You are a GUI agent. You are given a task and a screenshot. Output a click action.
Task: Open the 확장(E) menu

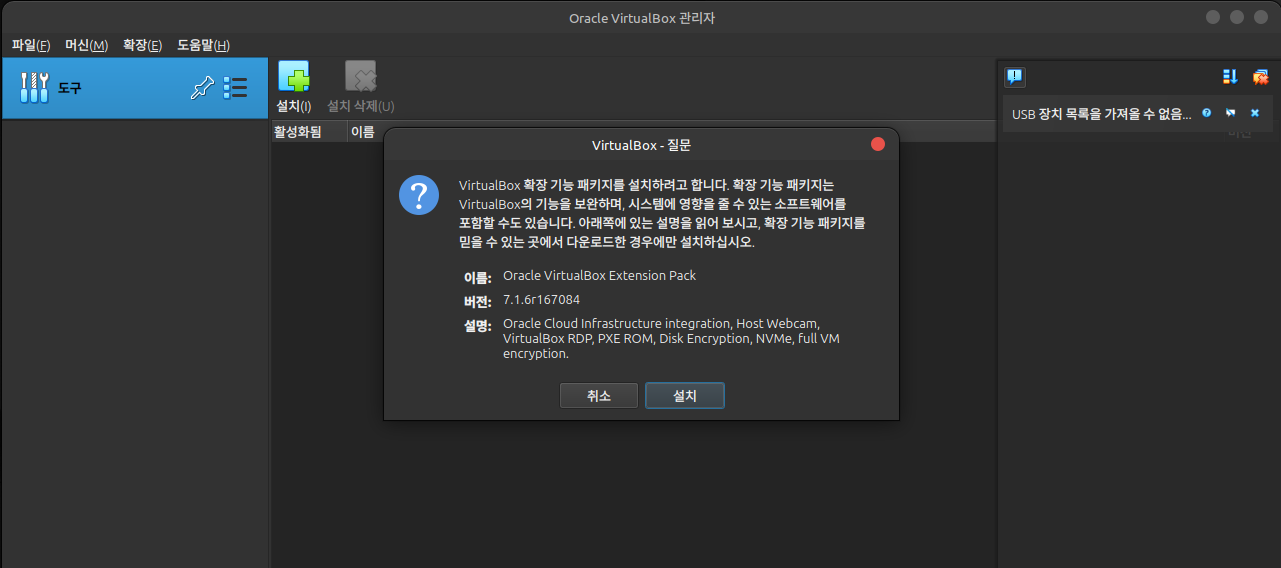[142, 45]
